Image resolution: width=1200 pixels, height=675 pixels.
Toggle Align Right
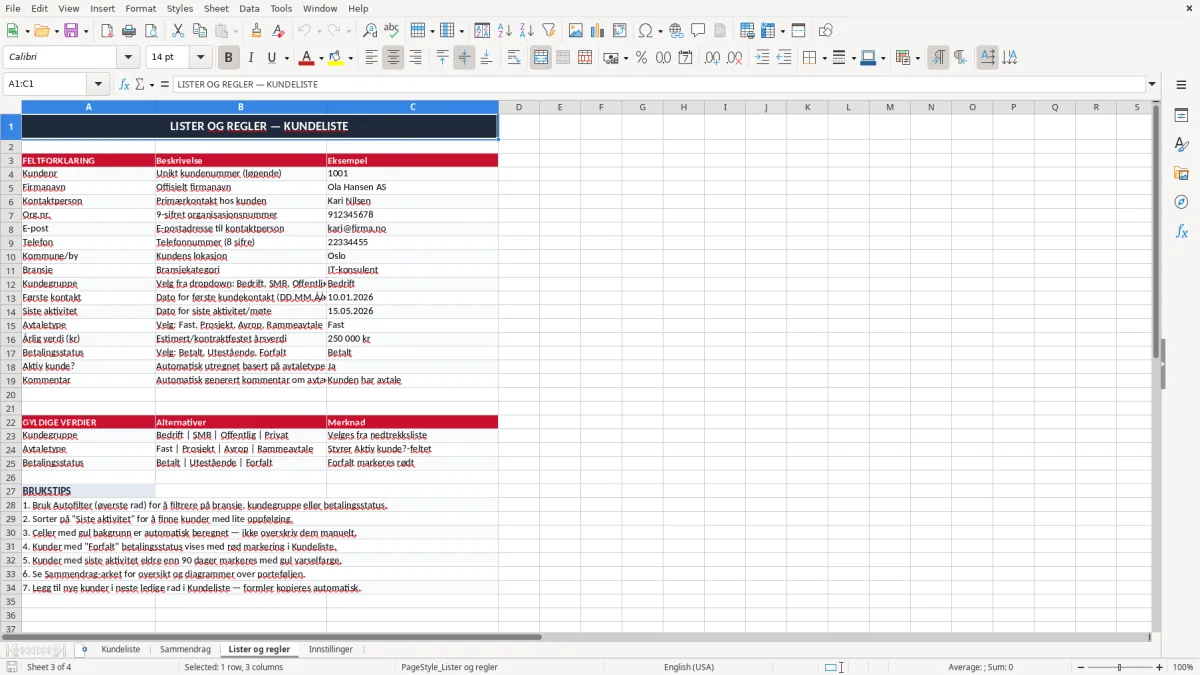pos(415,58)
